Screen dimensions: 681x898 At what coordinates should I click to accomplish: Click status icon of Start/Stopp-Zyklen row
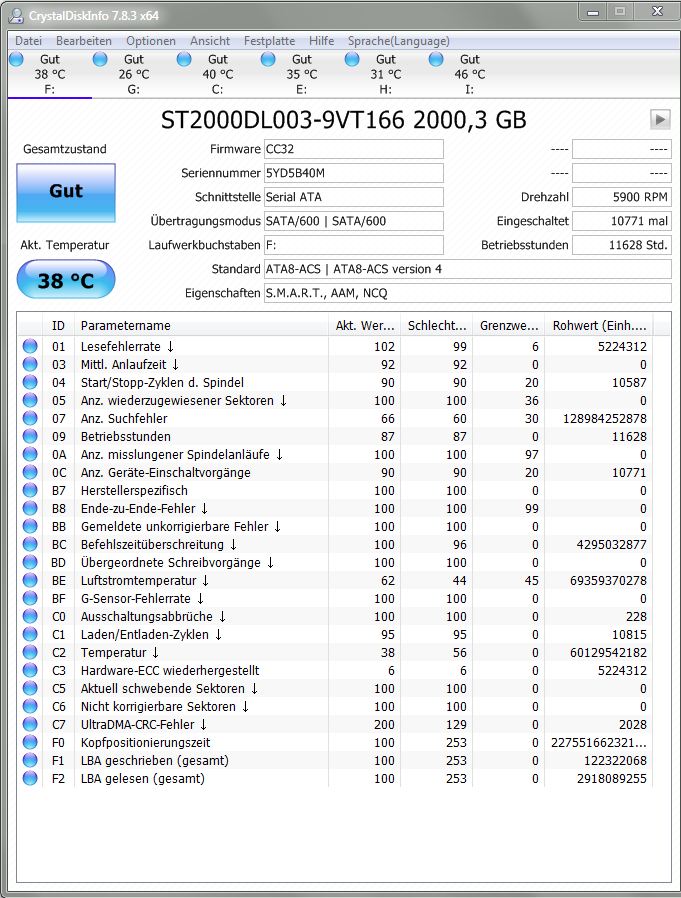pos(30,382)
